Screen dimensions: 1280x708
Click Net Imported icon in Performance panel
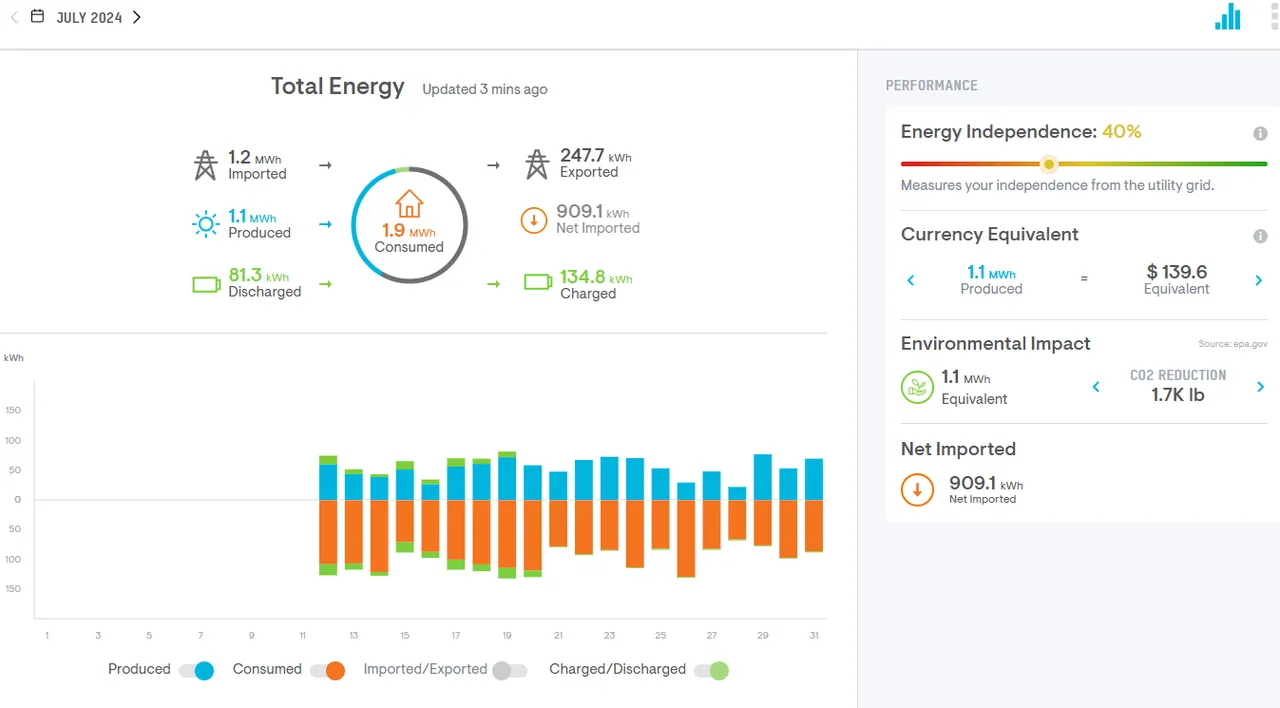(x=917, y=490)
